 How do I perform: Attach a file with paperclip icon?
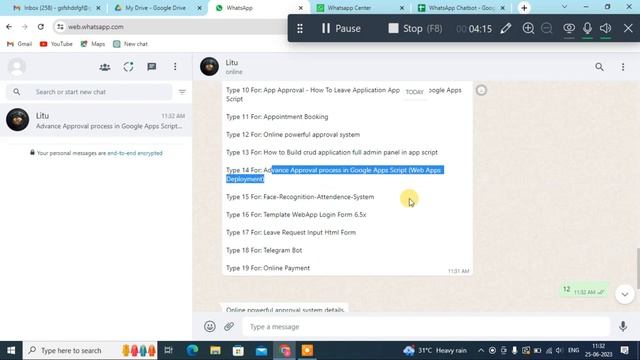pos(229,327)
